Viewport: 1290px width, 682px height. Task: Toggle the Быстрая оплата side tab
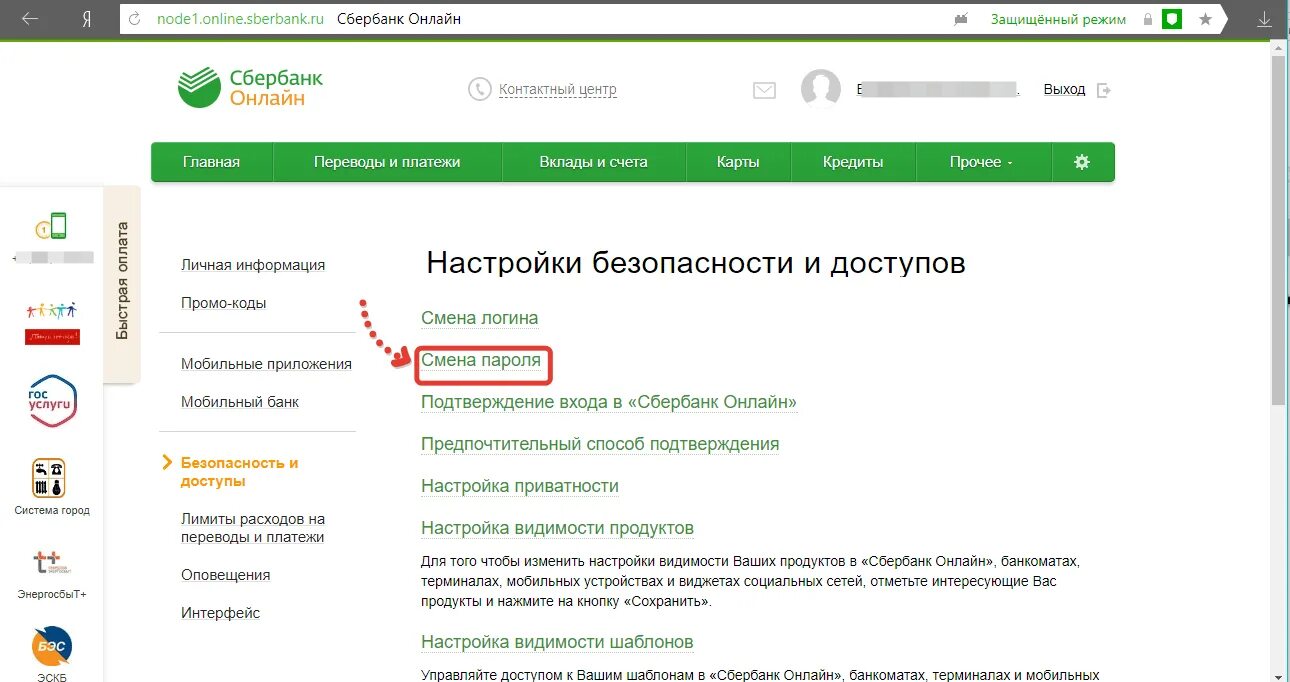(122, 283)
